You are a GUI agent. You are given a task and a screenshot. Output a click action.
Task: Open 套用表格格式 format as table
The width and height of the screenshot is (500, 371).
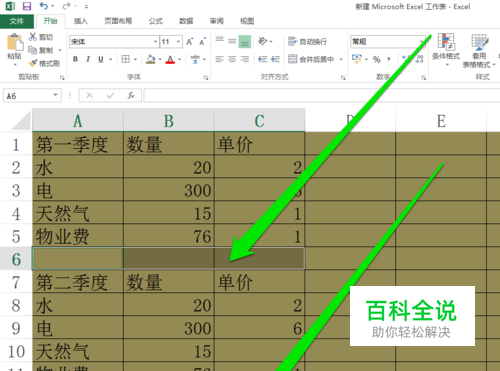tap(479, 51)
